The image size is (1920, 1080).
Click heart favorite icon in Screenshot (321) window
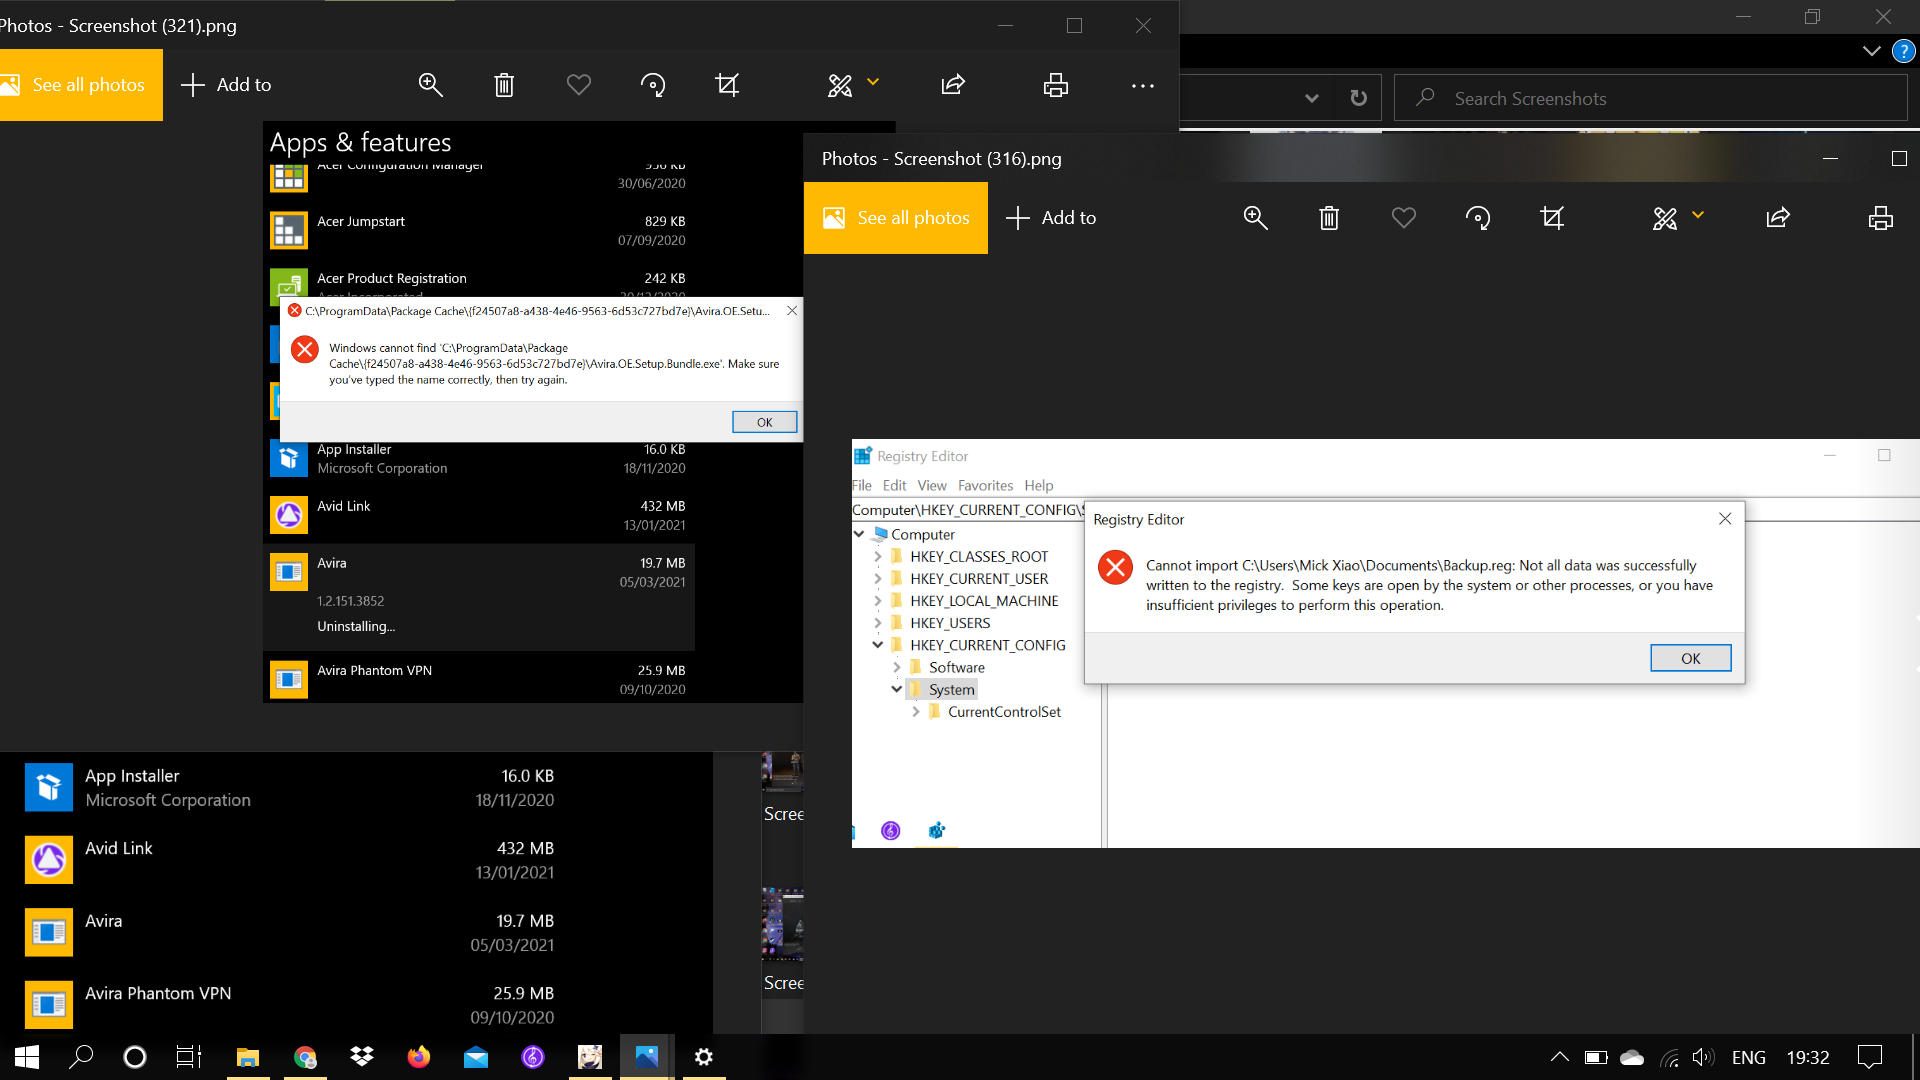[x=579, y=85]
